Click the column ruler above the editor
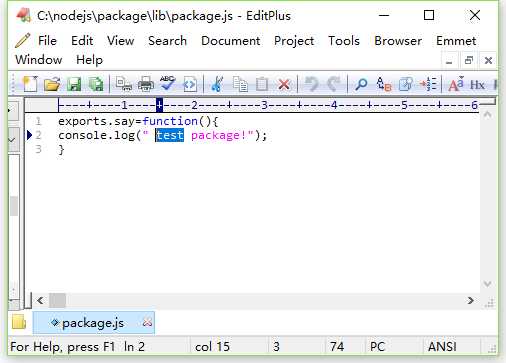 click(268, 105)
